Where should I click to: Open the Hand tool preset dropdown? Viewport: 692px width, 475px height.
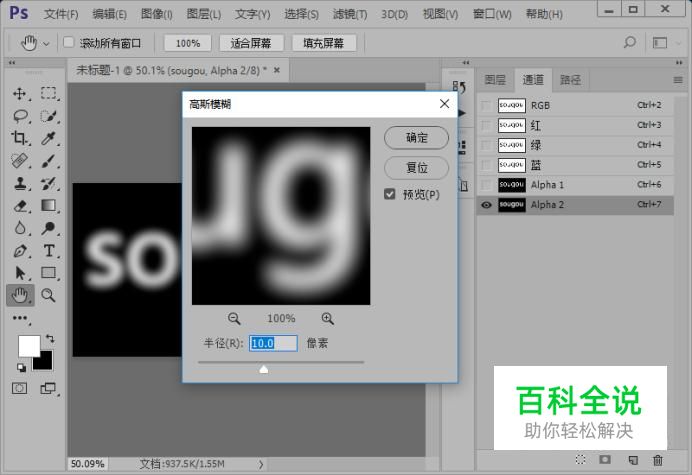click(x=46, y=44)
